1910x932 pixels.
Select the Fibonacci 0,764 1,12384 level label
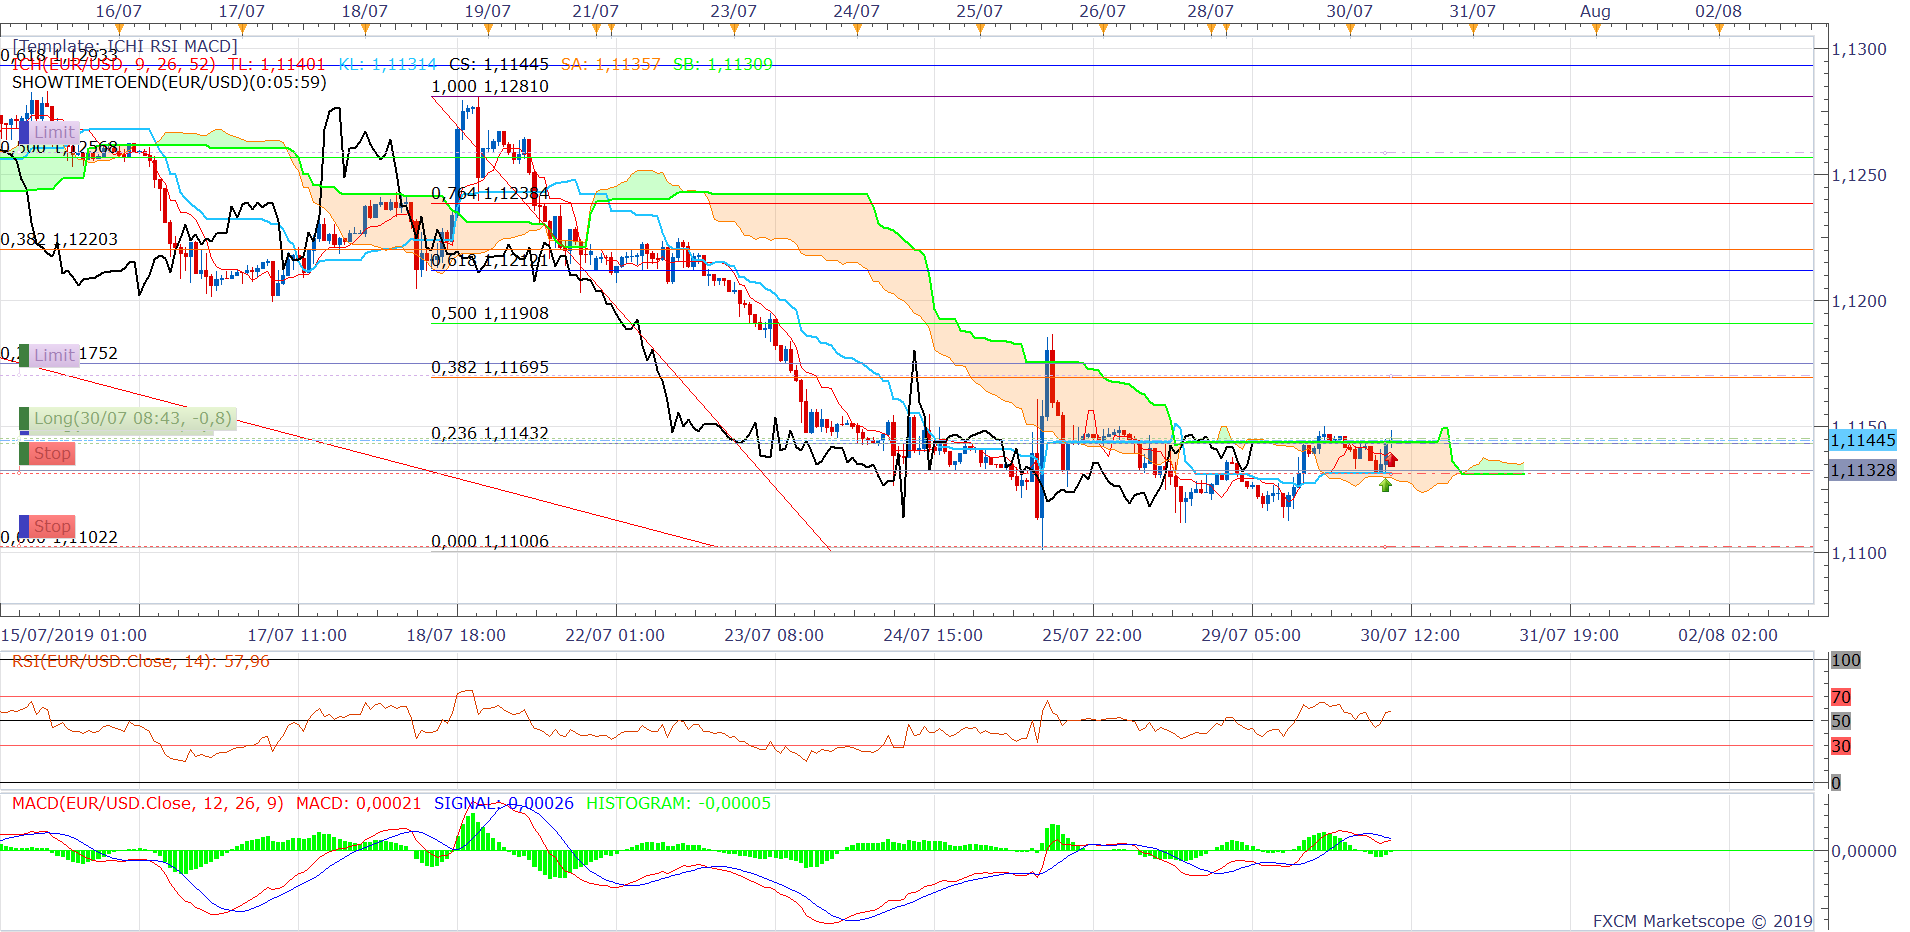coord(490,193)
